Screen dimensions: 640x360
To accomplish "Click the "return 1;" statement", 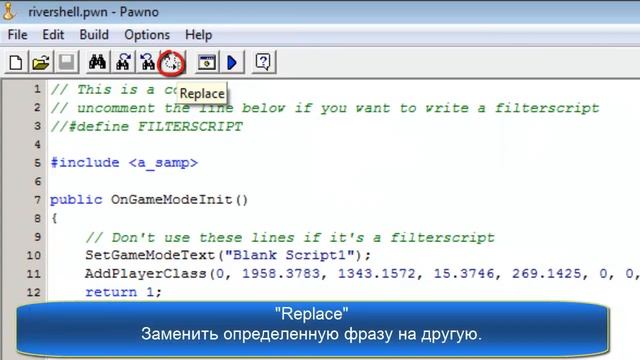I will tap(123, 292).
